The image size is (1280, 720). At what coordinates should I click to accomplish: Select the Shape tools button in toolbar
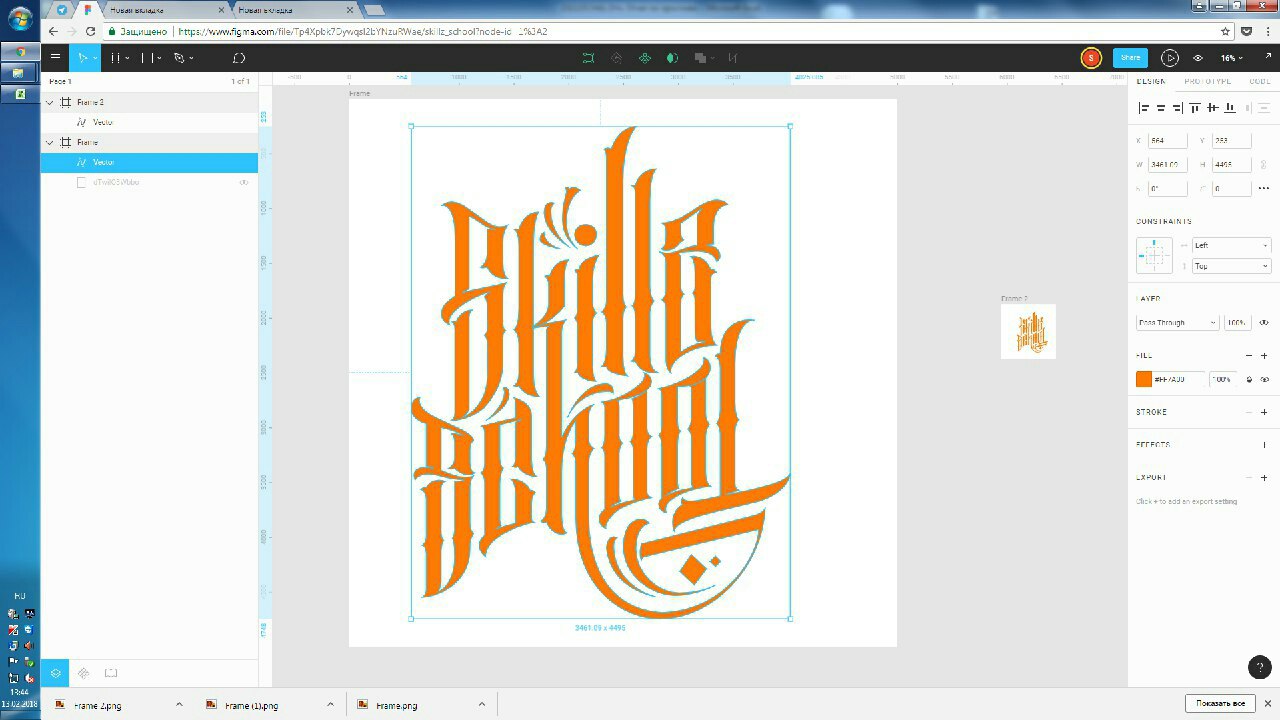point(146,58)
